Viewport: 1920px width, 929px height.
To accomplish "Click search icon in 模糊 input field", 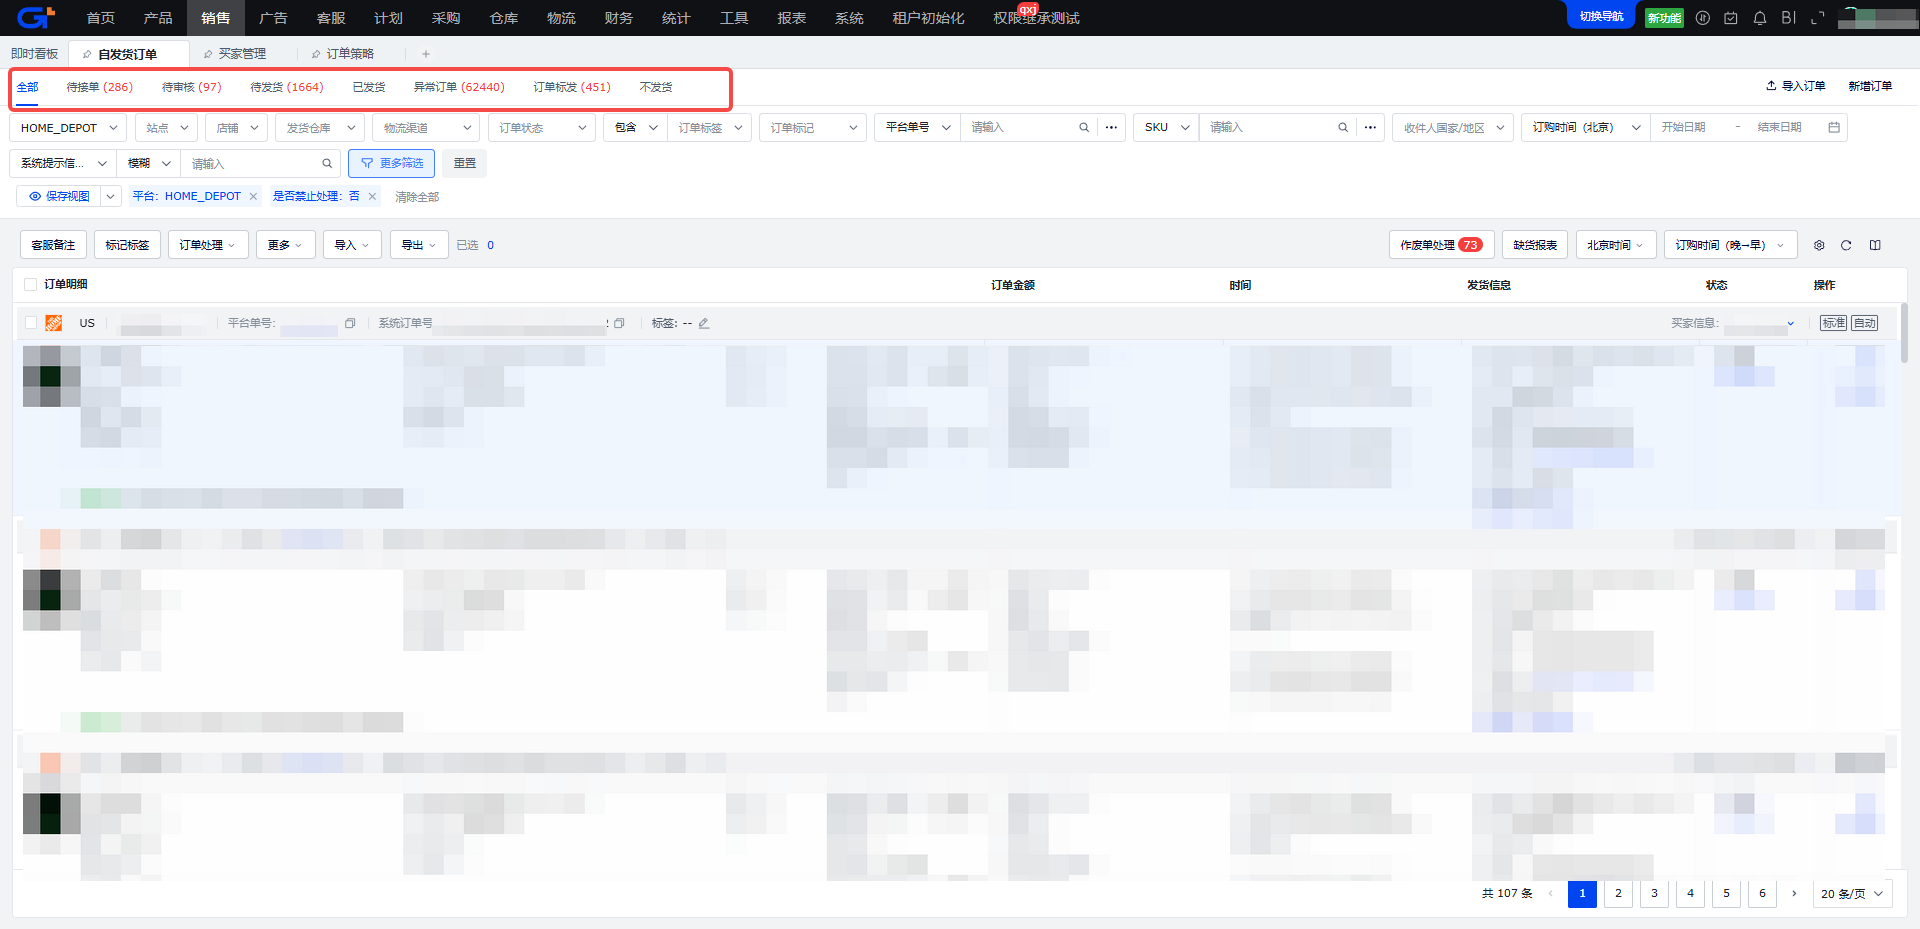I will tap(327, 163).
